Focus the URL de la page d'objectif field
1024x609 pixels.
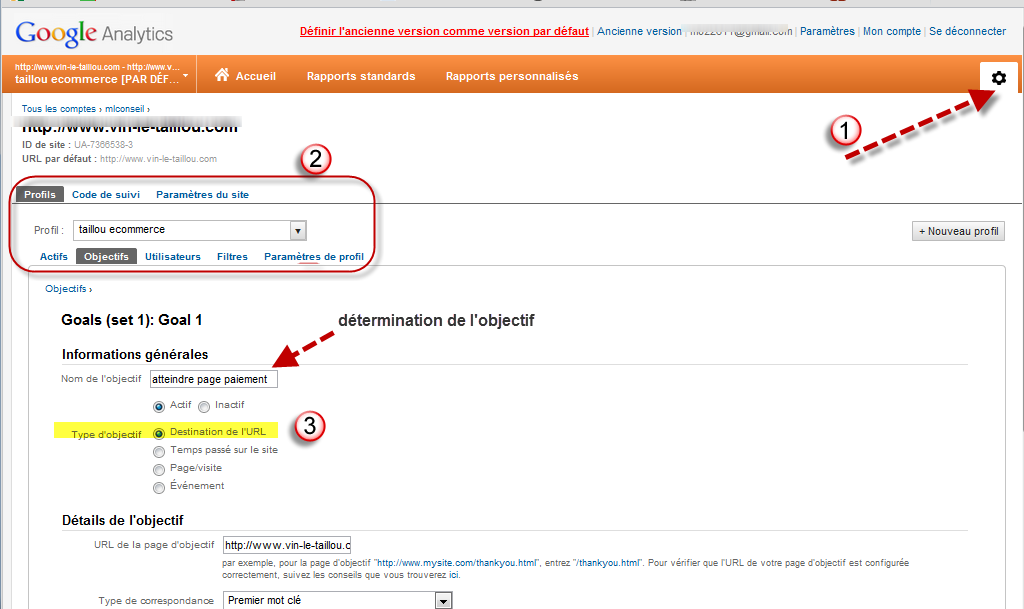tap(287, 545)
